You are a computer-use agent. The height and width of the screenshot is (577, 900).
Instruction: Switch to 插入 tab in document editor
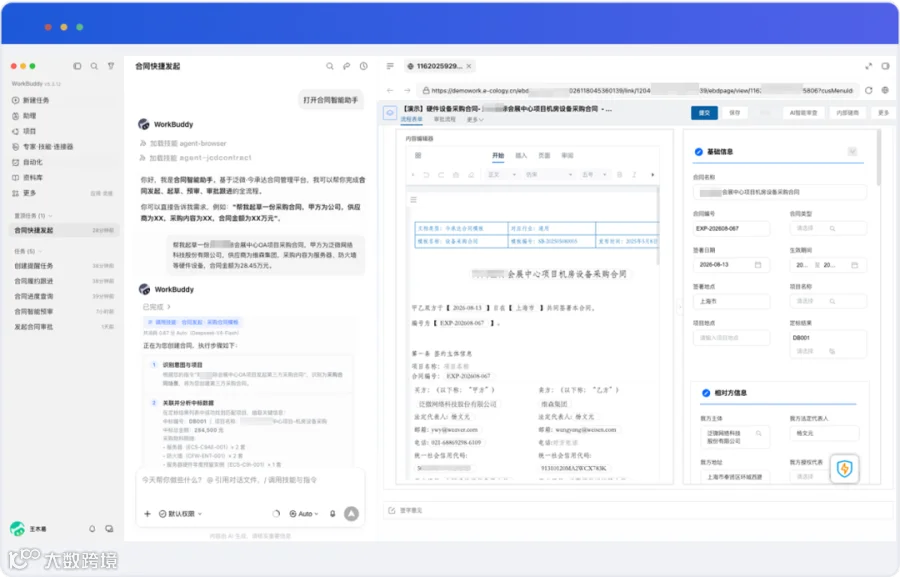pyautogui.click(x=521, y=156)
